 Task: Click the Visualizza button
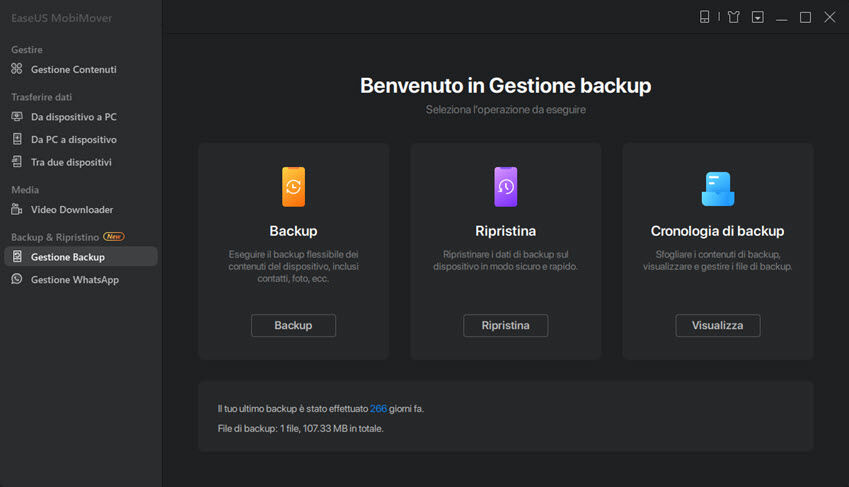point(717,325)
